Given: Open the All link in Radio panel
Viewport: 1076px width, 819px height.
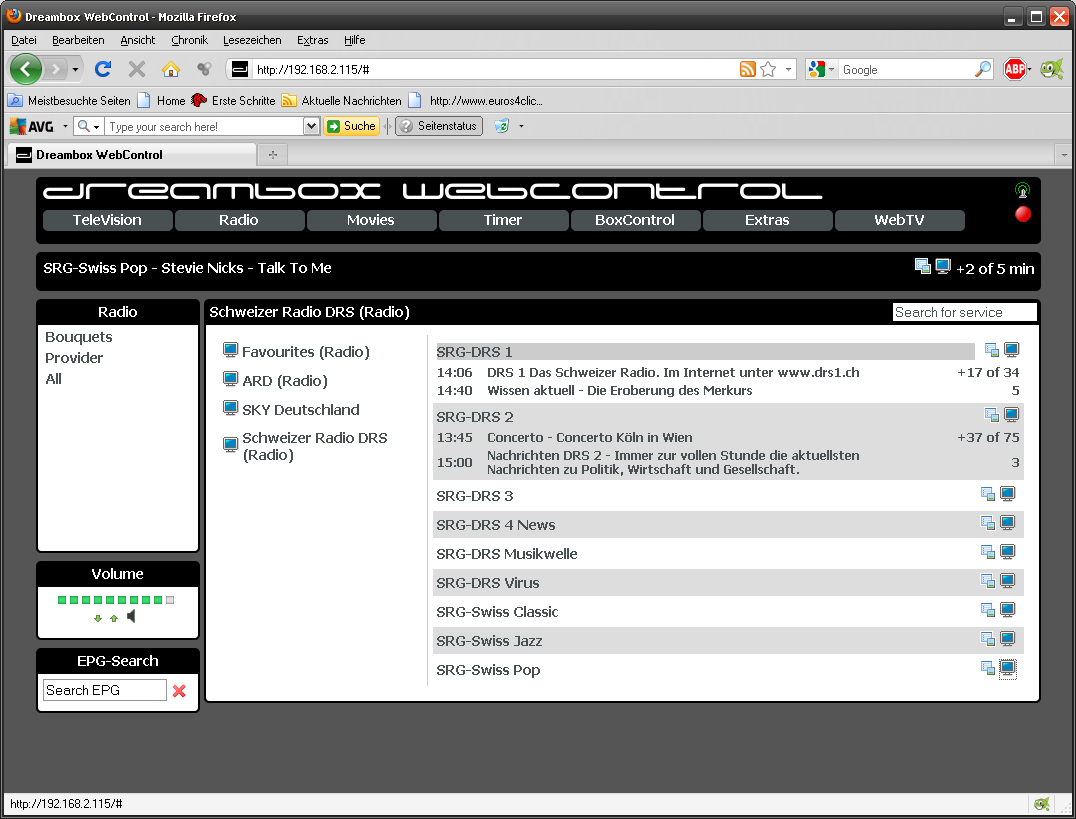Looking at the screenshot, I should pos(54,379).
